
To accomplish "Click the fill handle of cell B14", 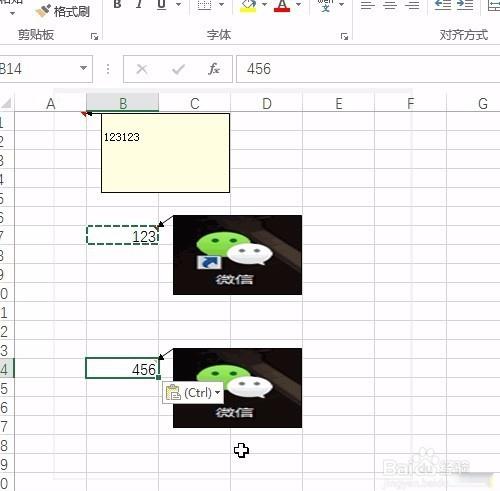I will [x=159, y=377].
